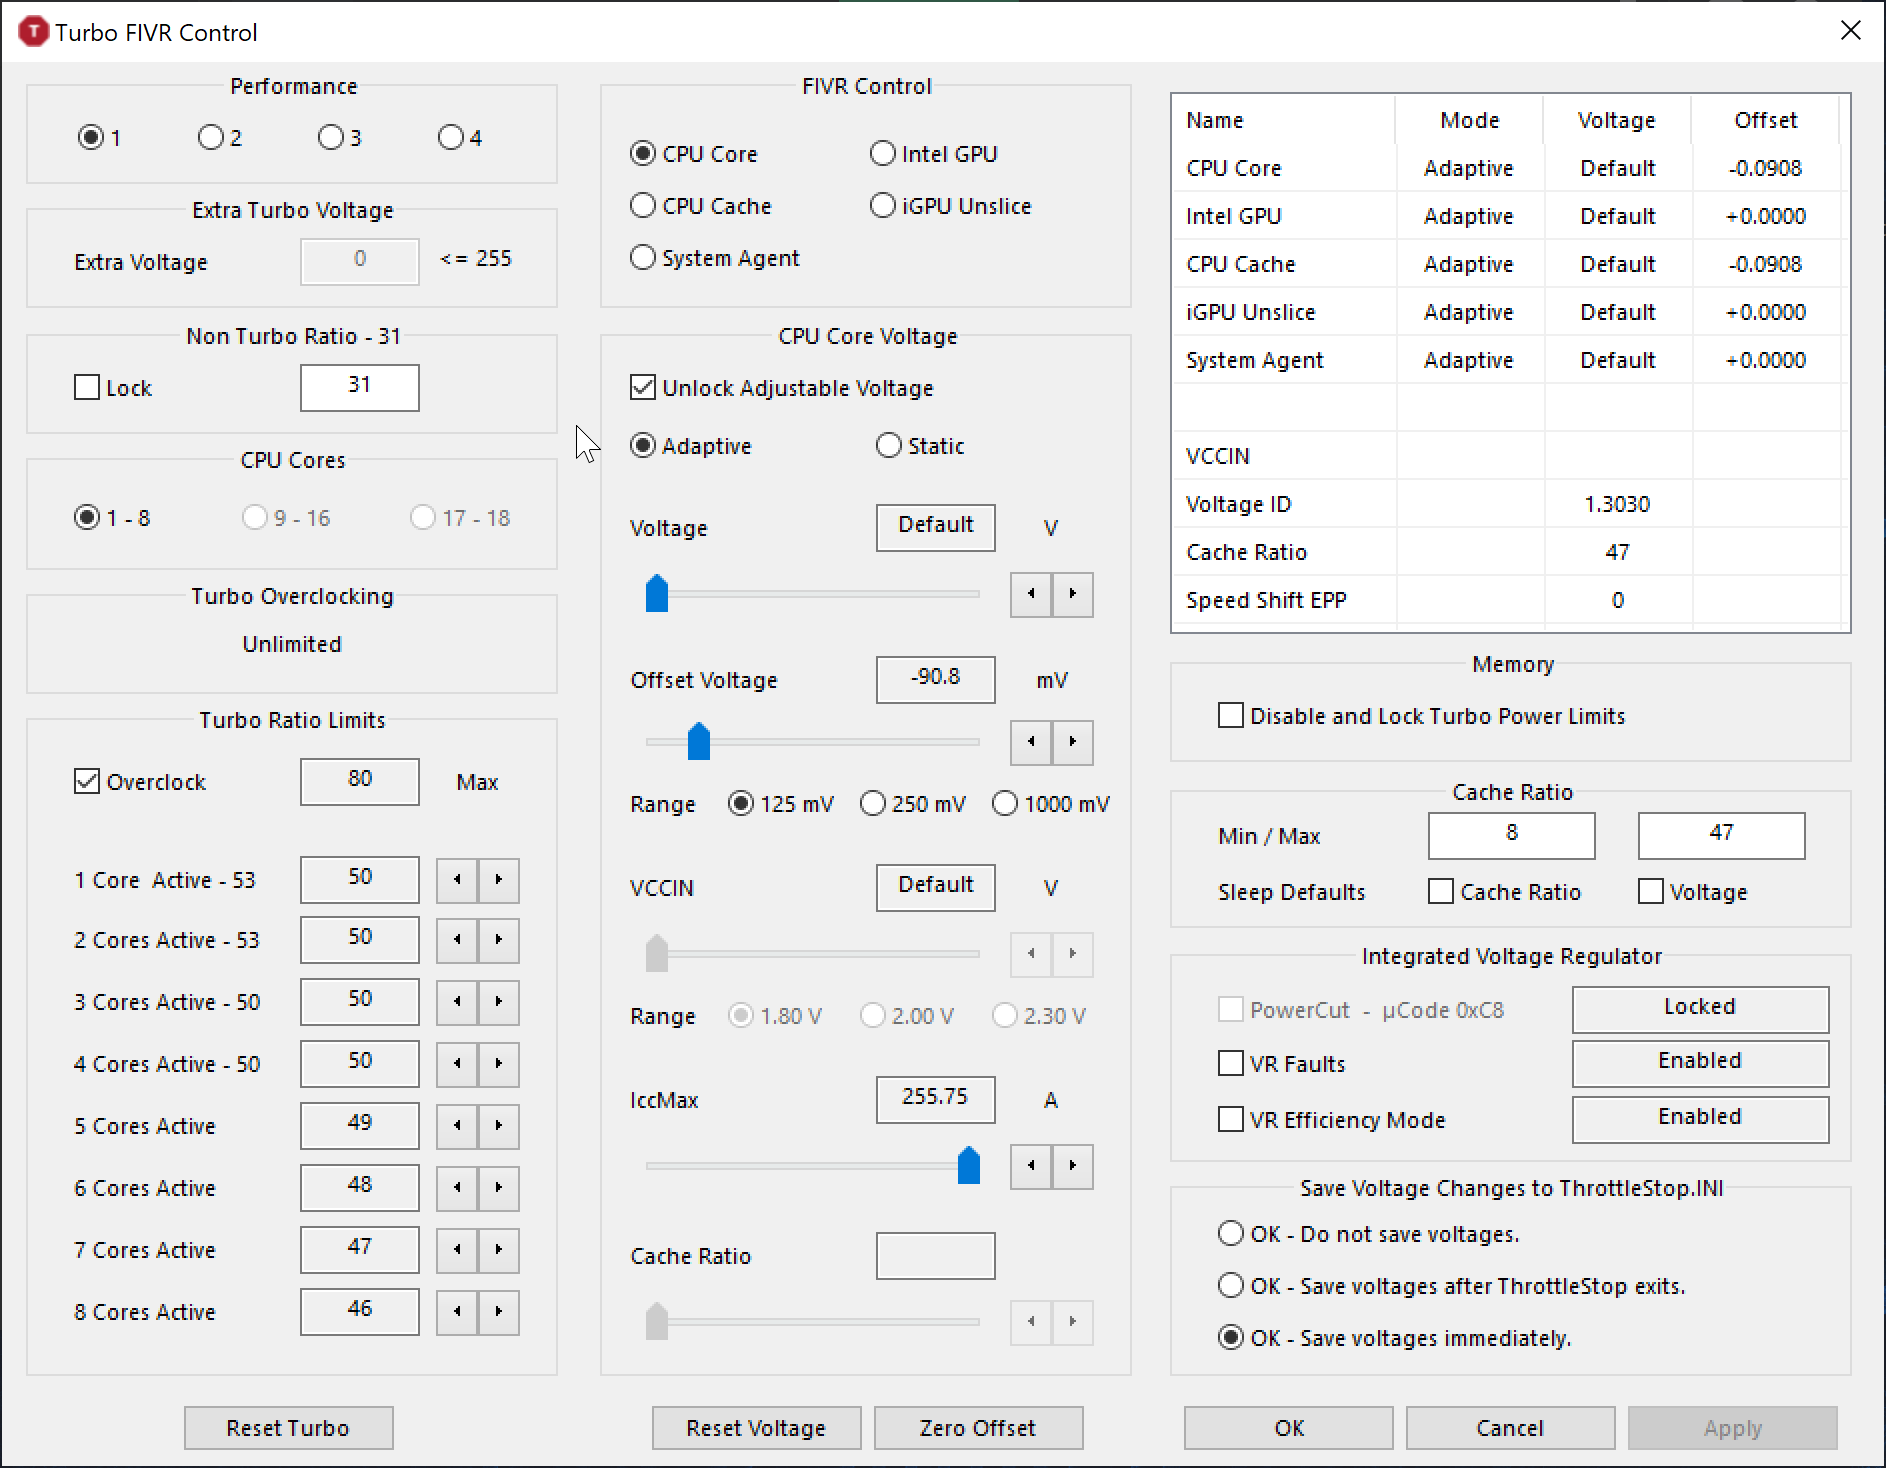This screenshot has height=1468, width=1886.
Task: Click the VR Efficiency Mode Enabled button
Action: click(1700, 1119)
